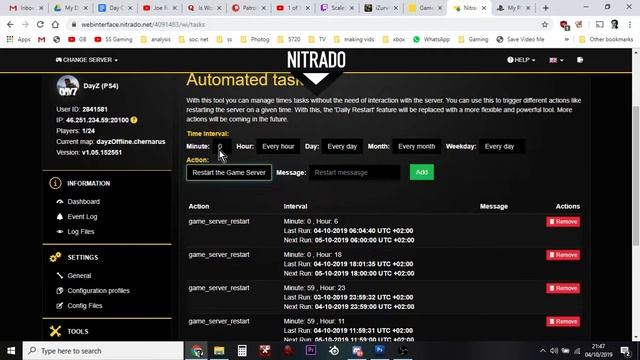The height and width of the screenshot is (360, 640).
Task: Click the address bar URL
Action: (143, 24)
